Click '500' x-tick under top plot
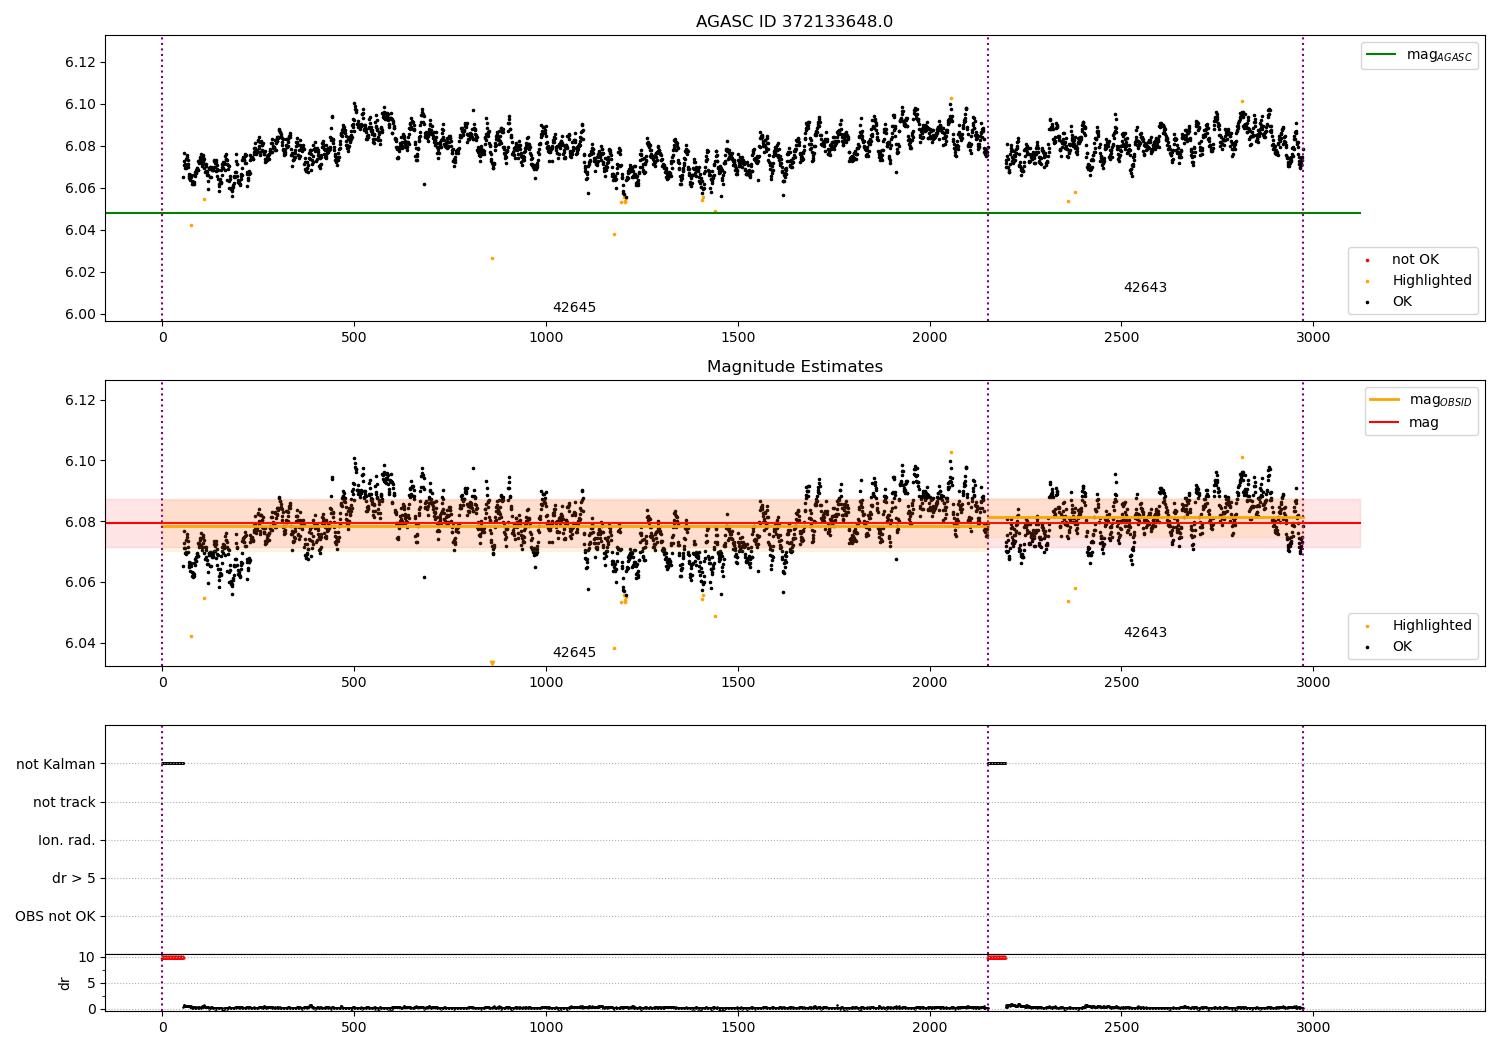Viewport: 1500px width, 1050px height. click(354, 338)
